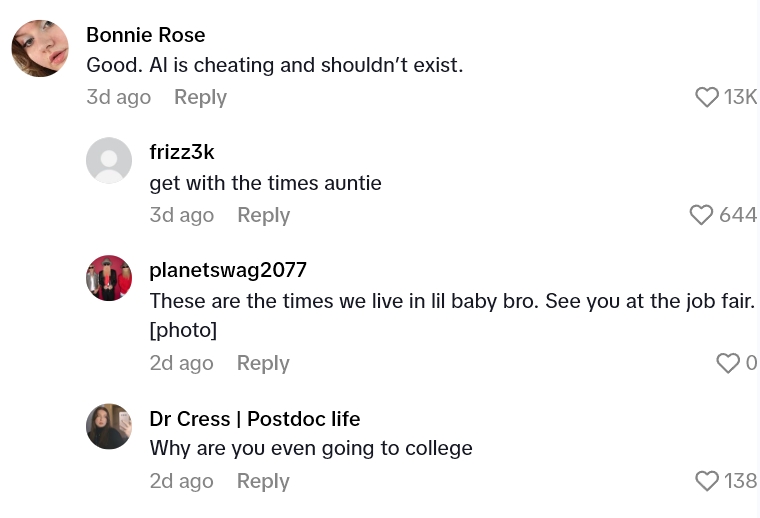Reply to planetswag2077's comment
760x518 pixels.
(x=263, y=363)
